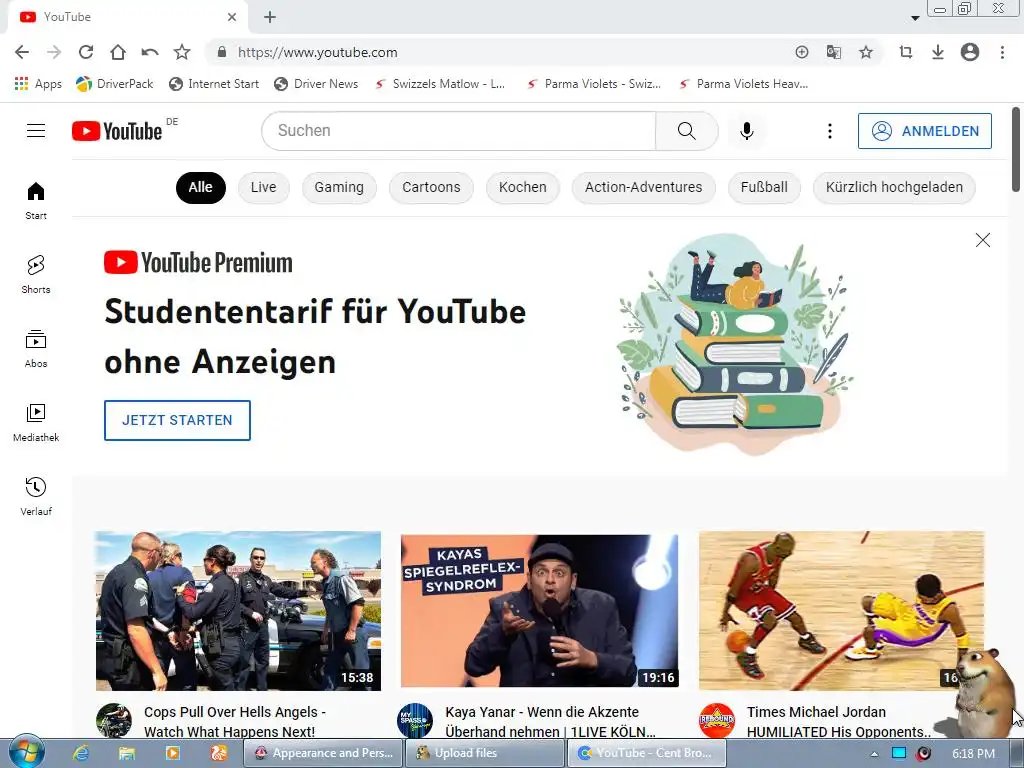Click the crop screenshot toolbar icon
This screenshot has width=1024, height=768.
pyautogui.click(x=905, y=52)
